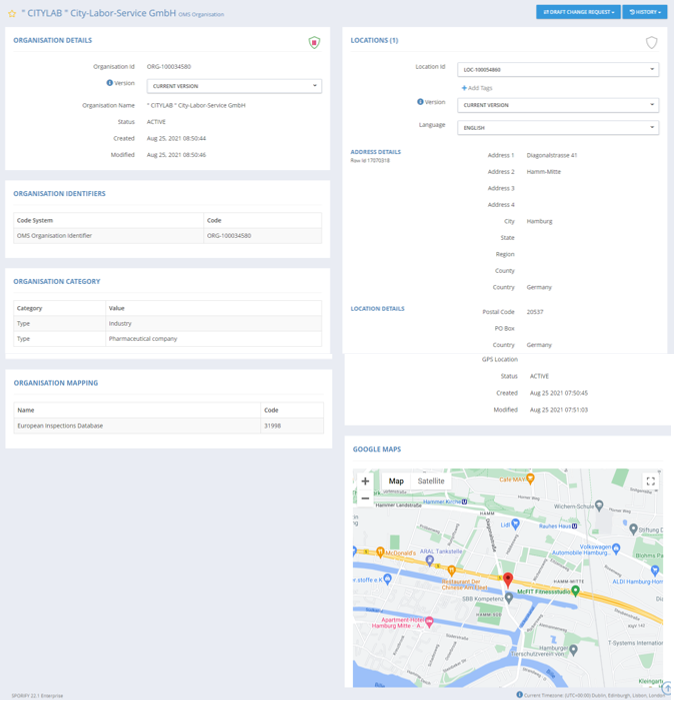The width and height of the screenshot is (674, 702).
Task: Select the Map view tab
Action: [396, 481]
